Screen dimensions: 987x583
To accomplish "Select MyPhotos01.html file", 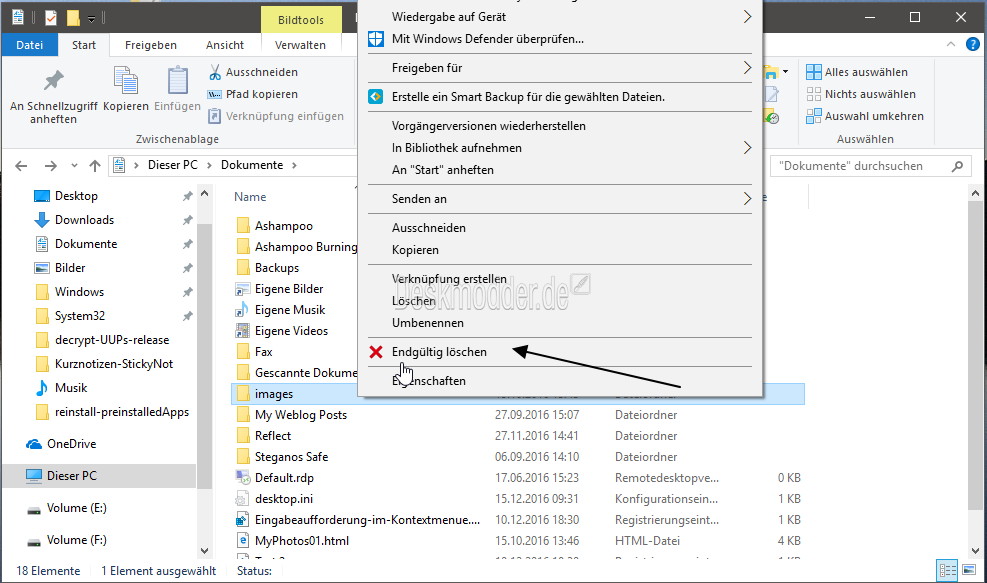I will pyautogui.click(x=302, y=541).
